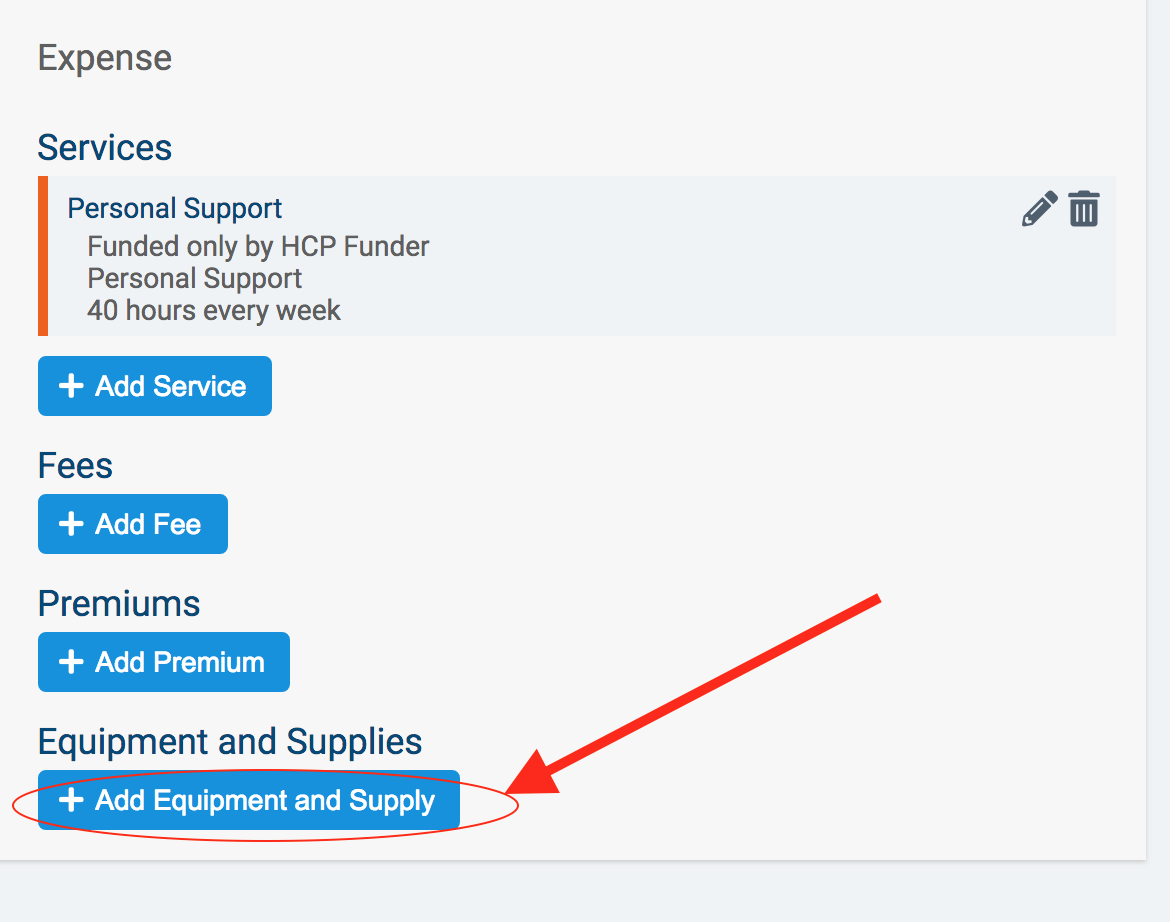Select the 'Funded only by HCP Funder' line

(x=258, y=246)
